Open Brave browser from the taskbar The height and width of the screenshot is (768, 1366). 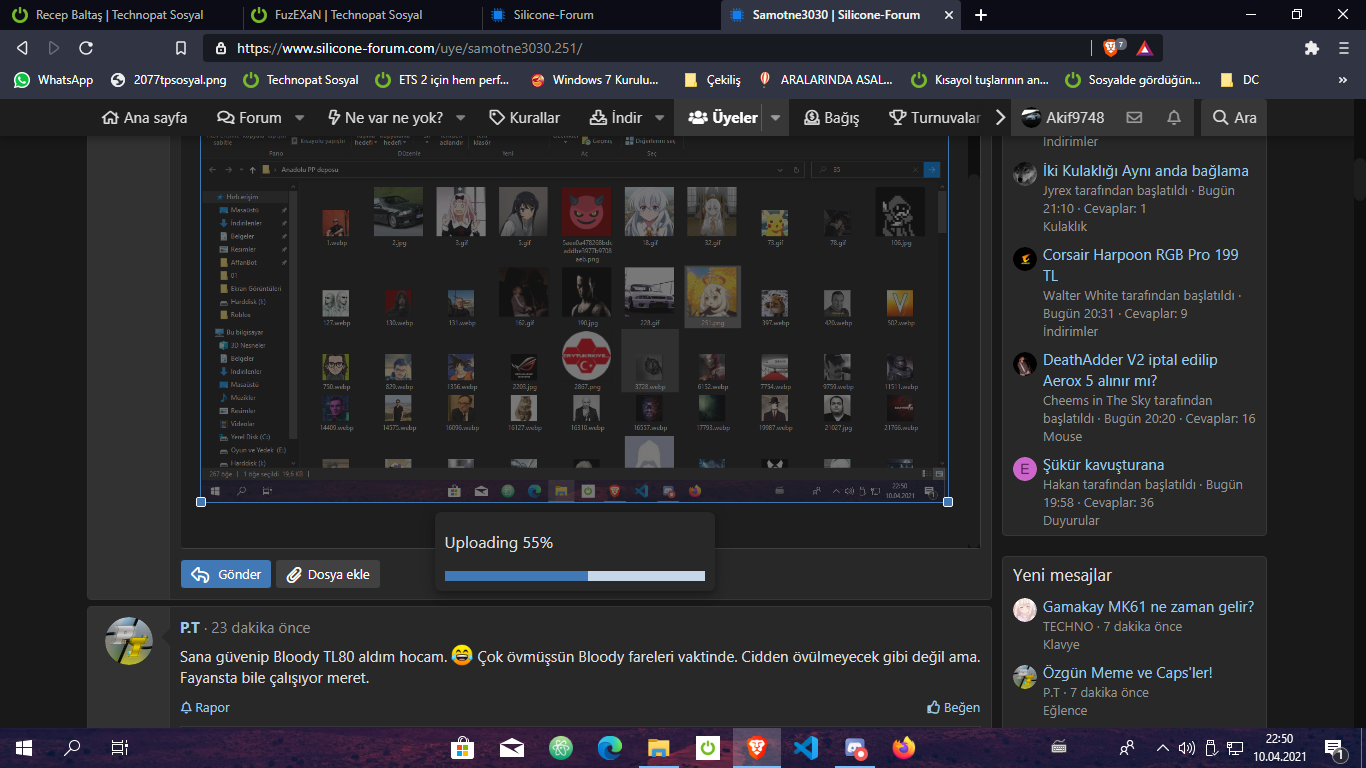[x=756, y=747]
